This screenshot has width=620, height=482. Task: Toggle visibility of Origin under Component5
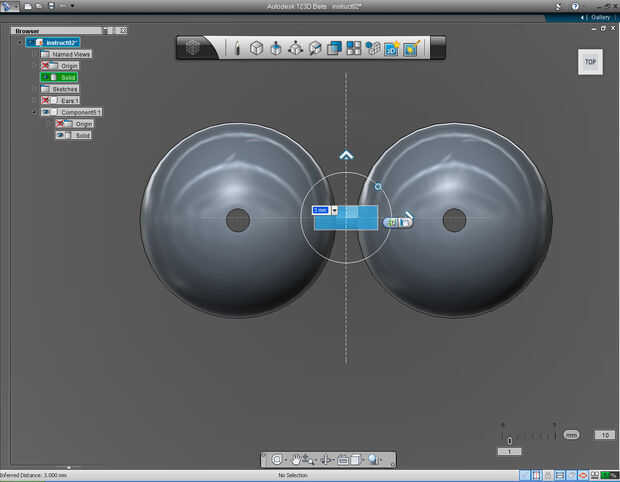coord(60,124)
